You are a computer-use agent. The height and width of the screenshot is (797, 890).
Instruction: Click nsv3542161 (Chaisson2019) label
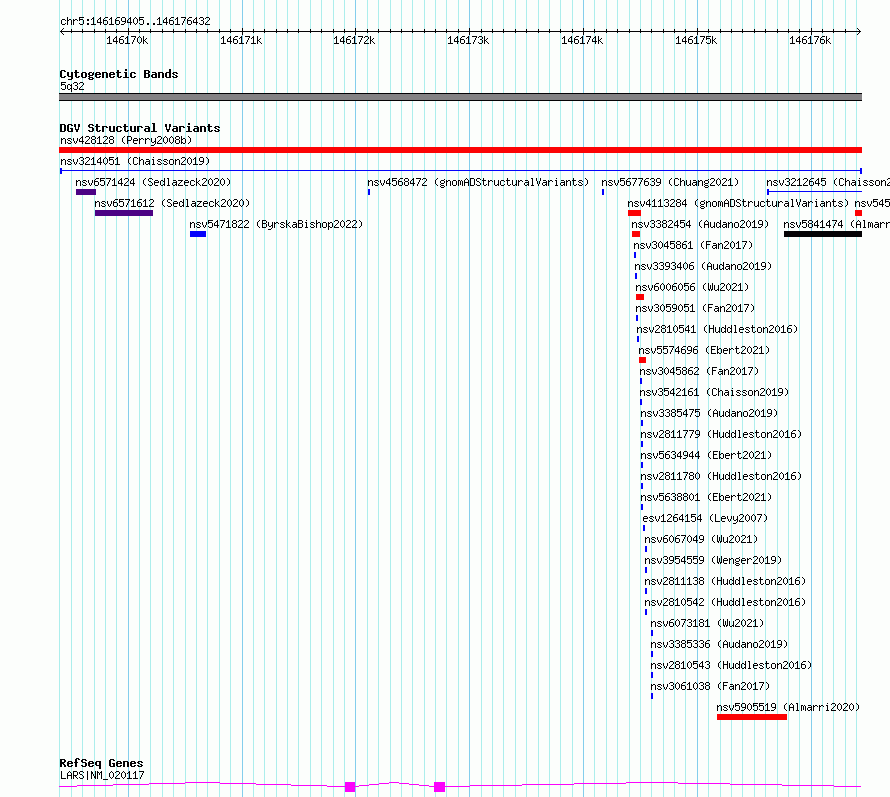click(x=714, y=392)
